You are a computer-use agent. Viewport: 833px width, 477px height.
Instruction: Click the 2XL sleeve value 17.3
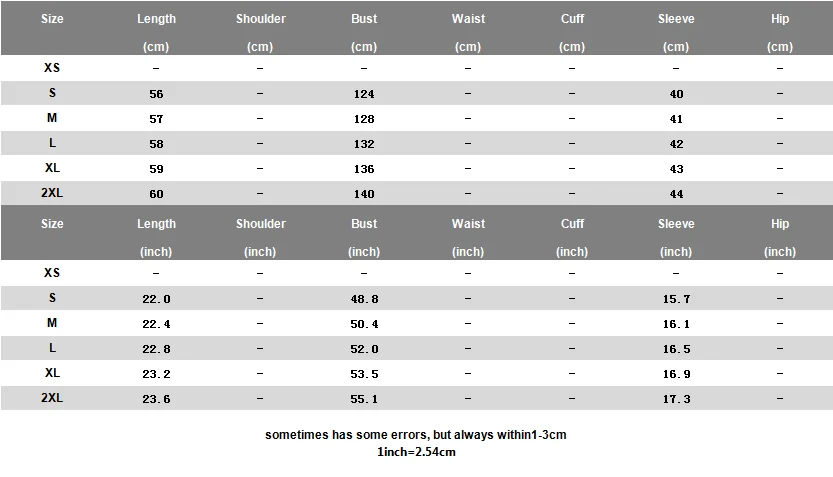(x=676, y=399)
